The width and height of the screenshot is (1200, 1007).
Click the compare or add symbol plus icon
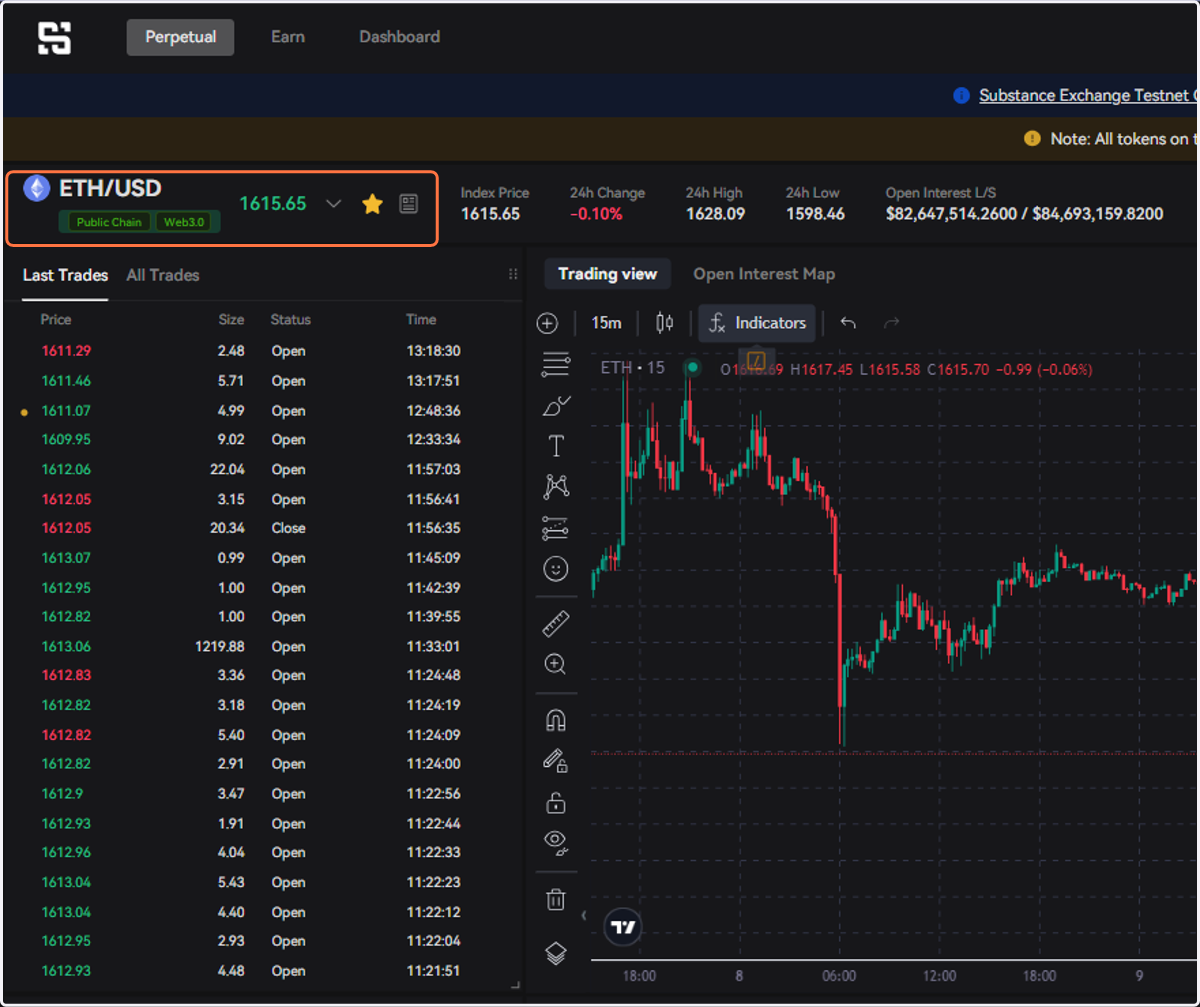547,323
